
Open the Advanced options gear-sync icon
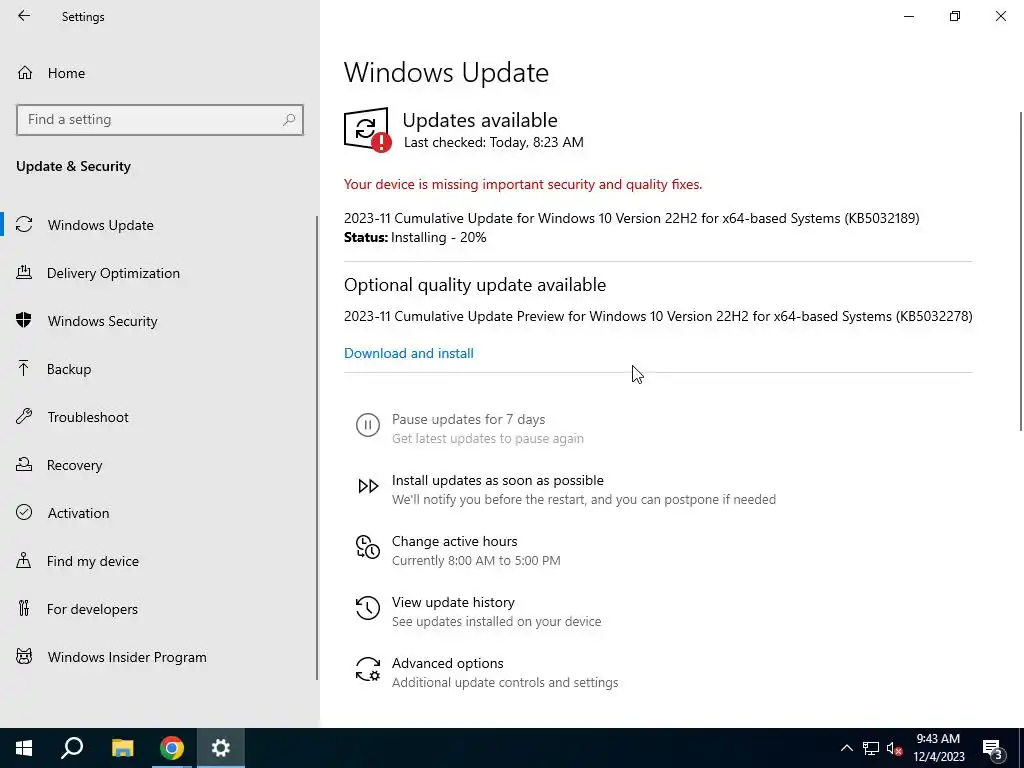click(x=368, y=669)
